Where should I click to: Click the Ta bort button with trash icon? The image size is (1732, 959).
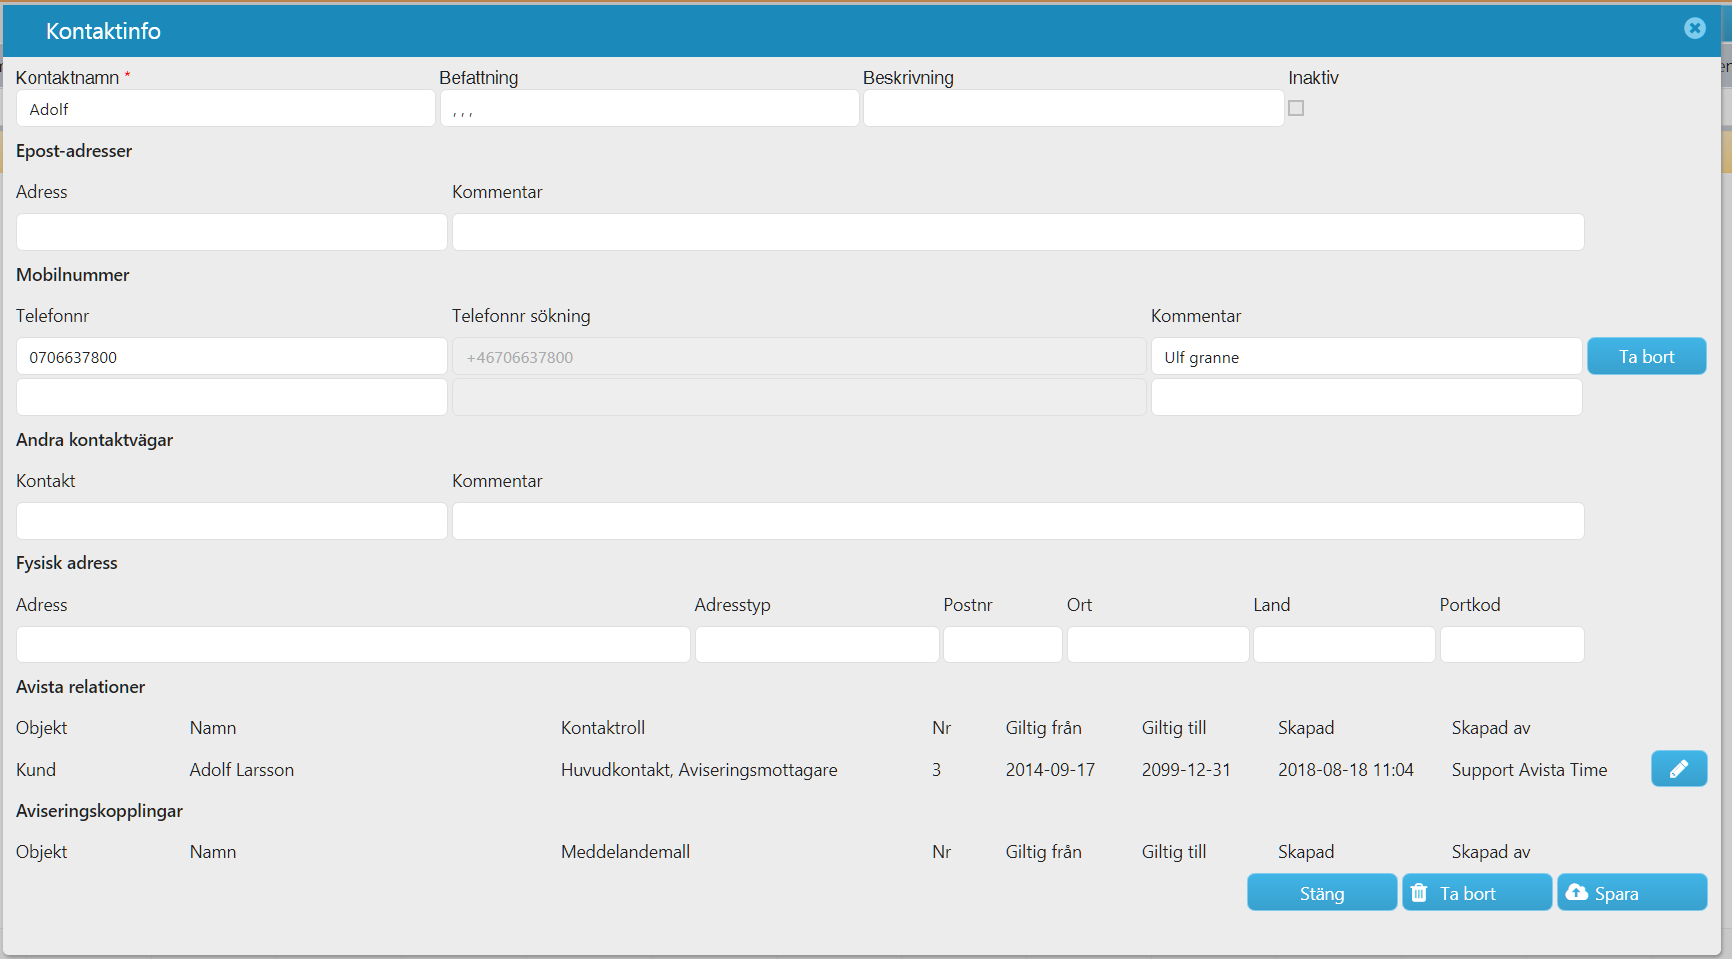[1477, 893]
